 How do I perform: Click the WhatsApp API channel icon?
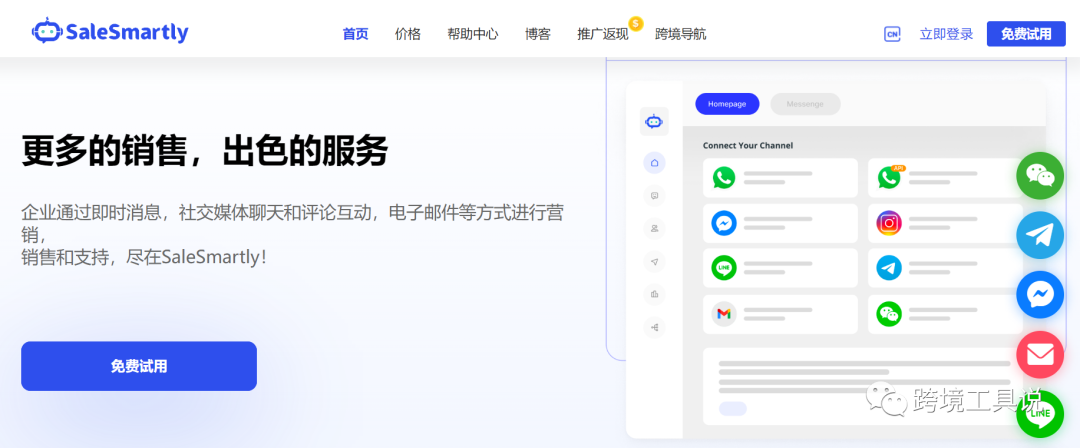click(x=889, y=178)
